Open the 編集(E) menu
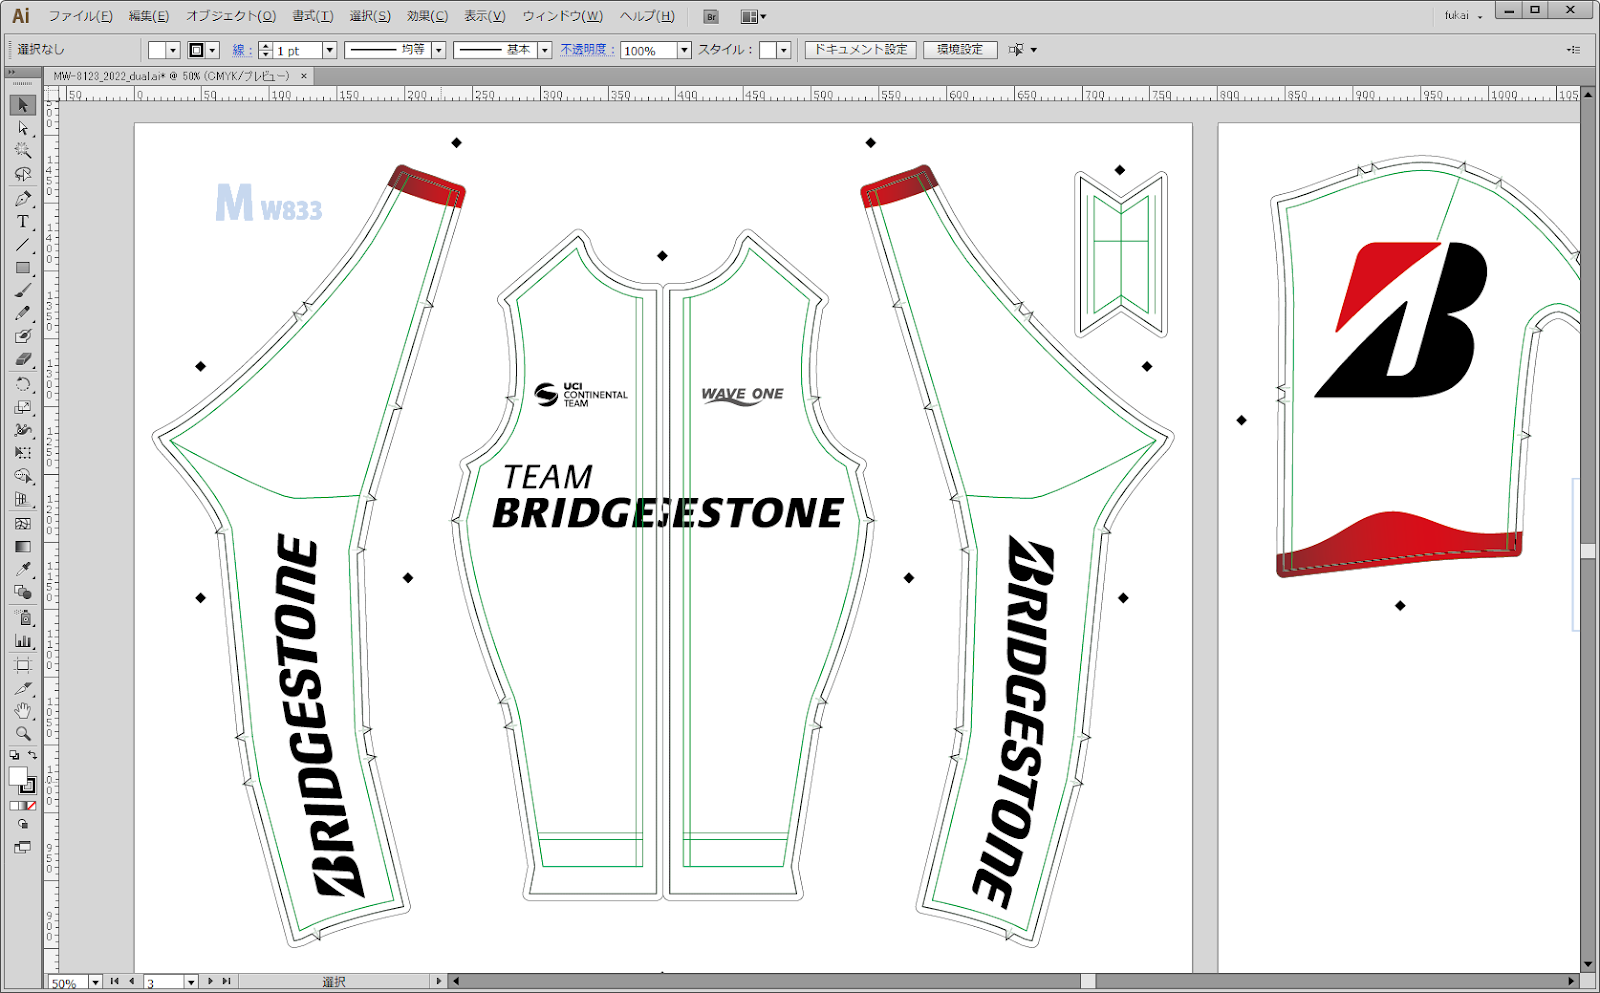The width and height of the screenshot is (1600, 993). [149, 16]
